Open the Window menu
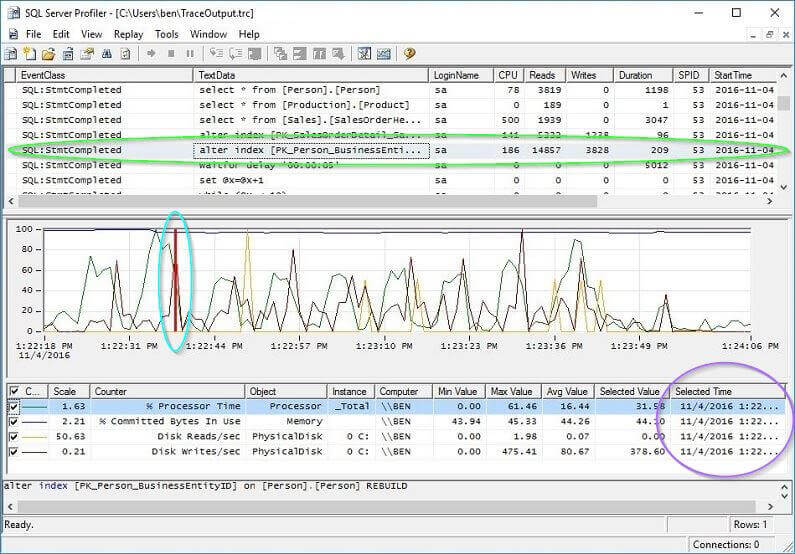Viewport: 795px width, 554px height. click(208, 34)
